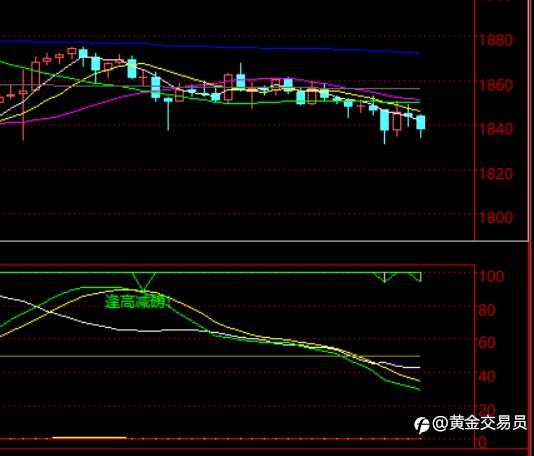Click the 1800 price axis label
This screenshot has width=534, height=456.
point(496,217)
